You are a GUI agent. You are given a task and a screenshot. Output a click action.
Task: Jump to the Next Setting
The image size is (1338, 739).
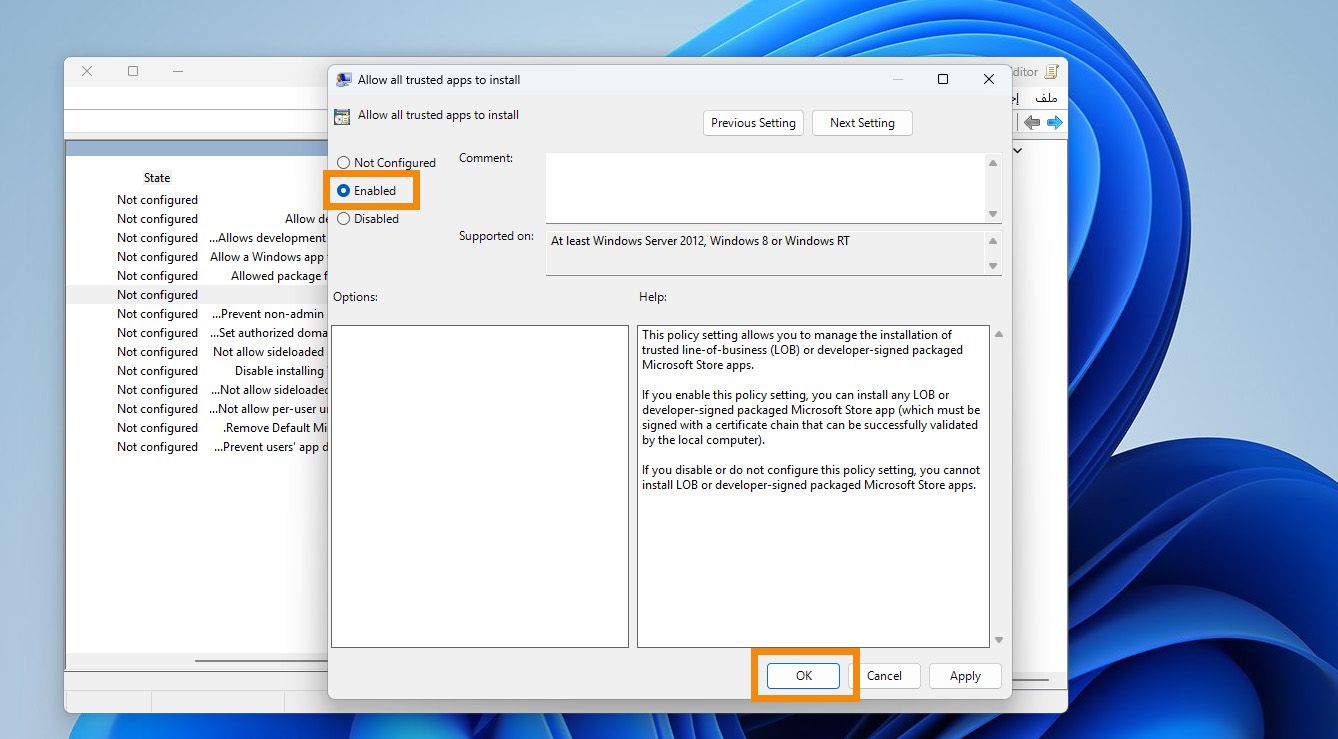coord(862,123)
